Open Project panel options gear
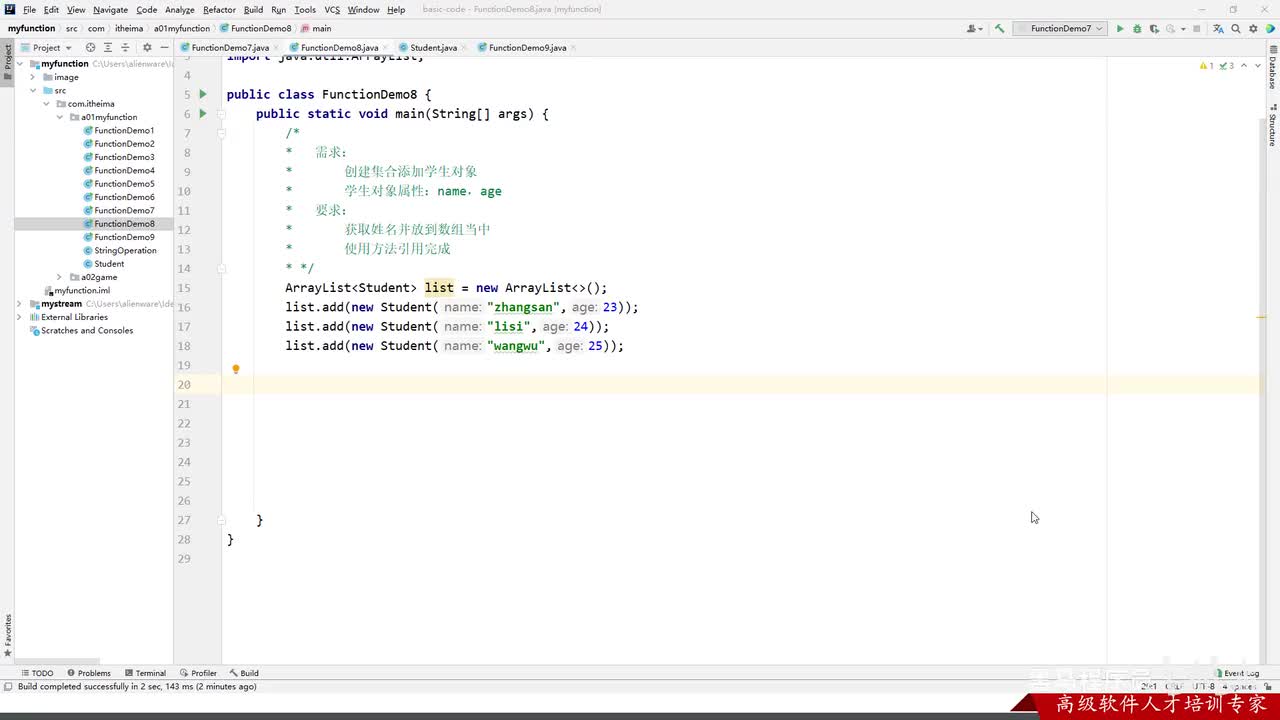This screenshot has height=720, width=1280. [147, 47]
